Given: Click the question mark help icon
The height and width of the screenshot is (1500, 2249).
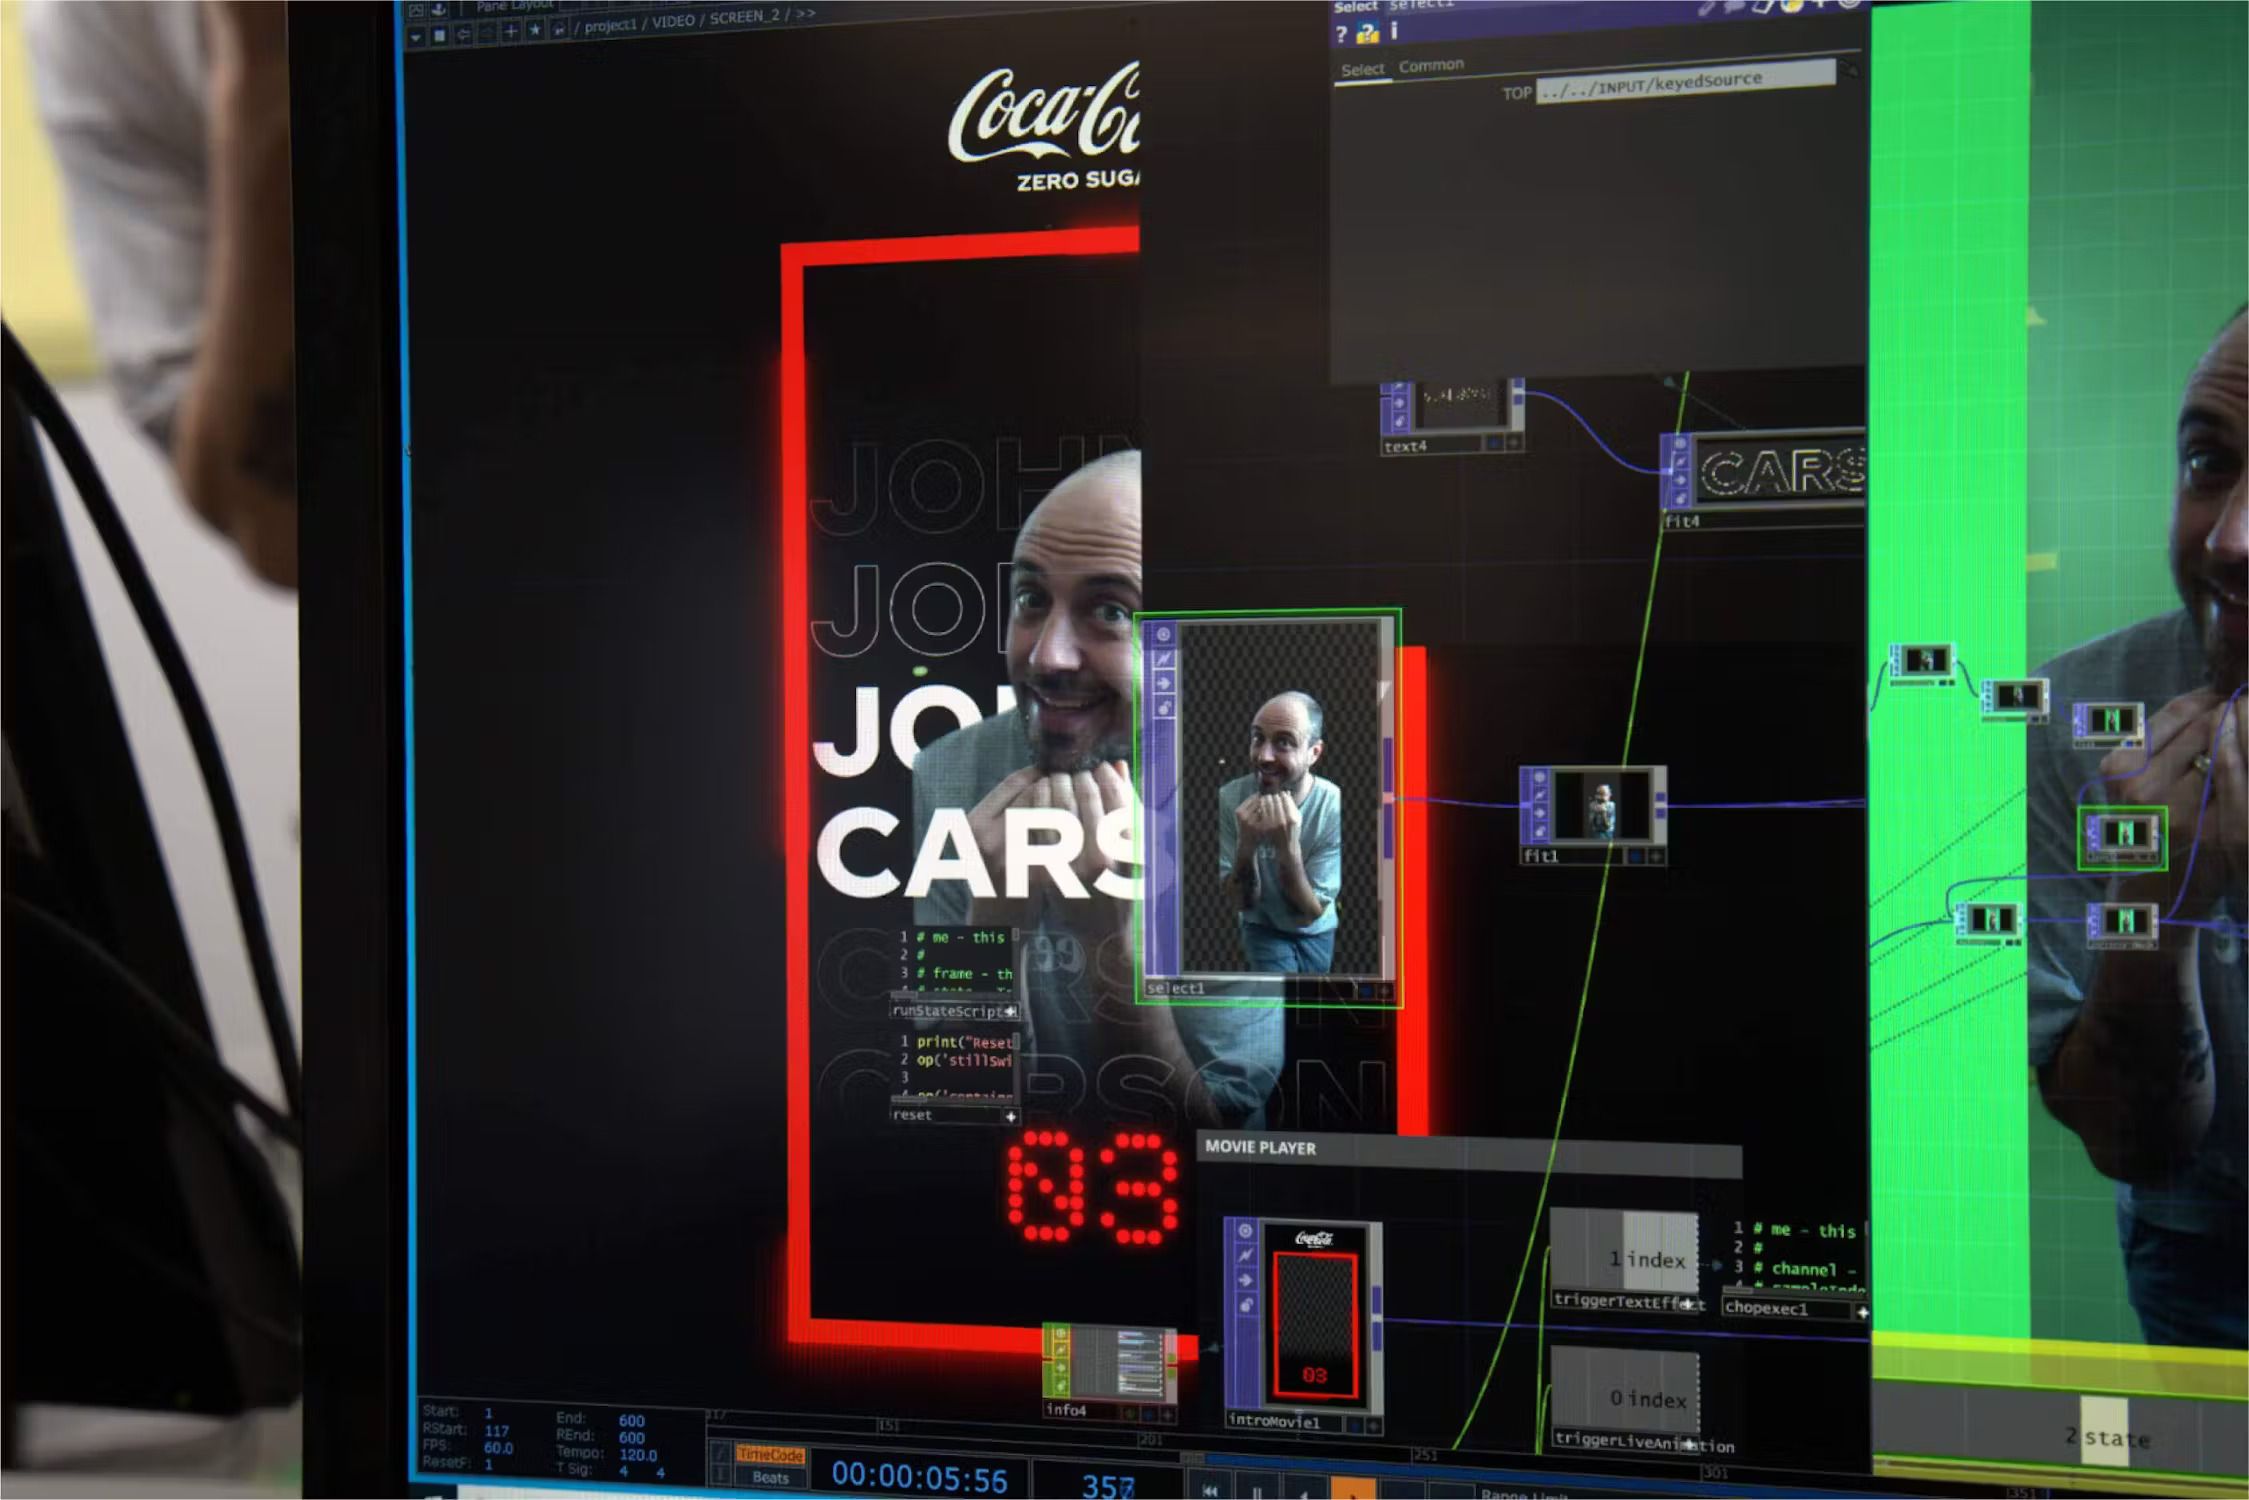Looking at the screenshot, I should (x=1341, y=35).
